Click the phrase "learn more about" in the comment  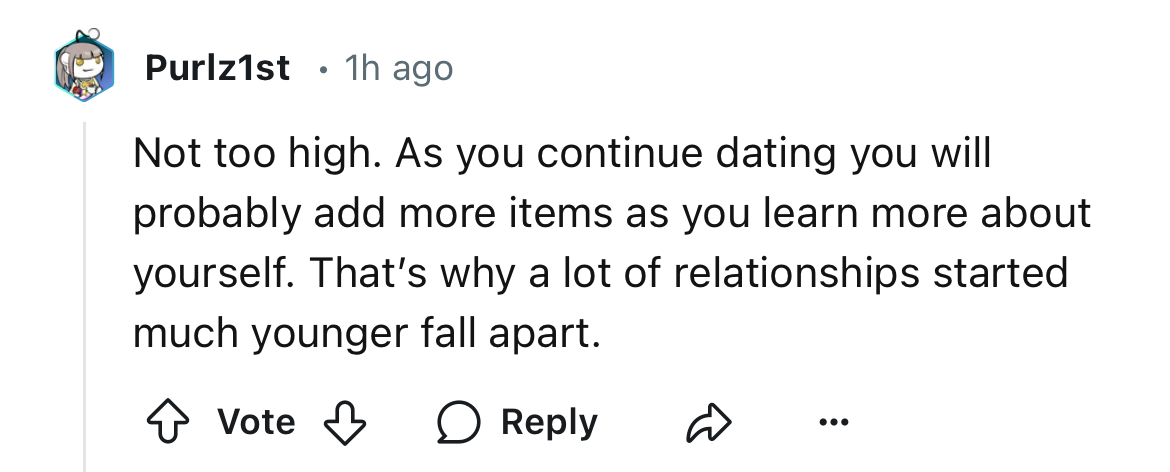click(x=951, y=214)
